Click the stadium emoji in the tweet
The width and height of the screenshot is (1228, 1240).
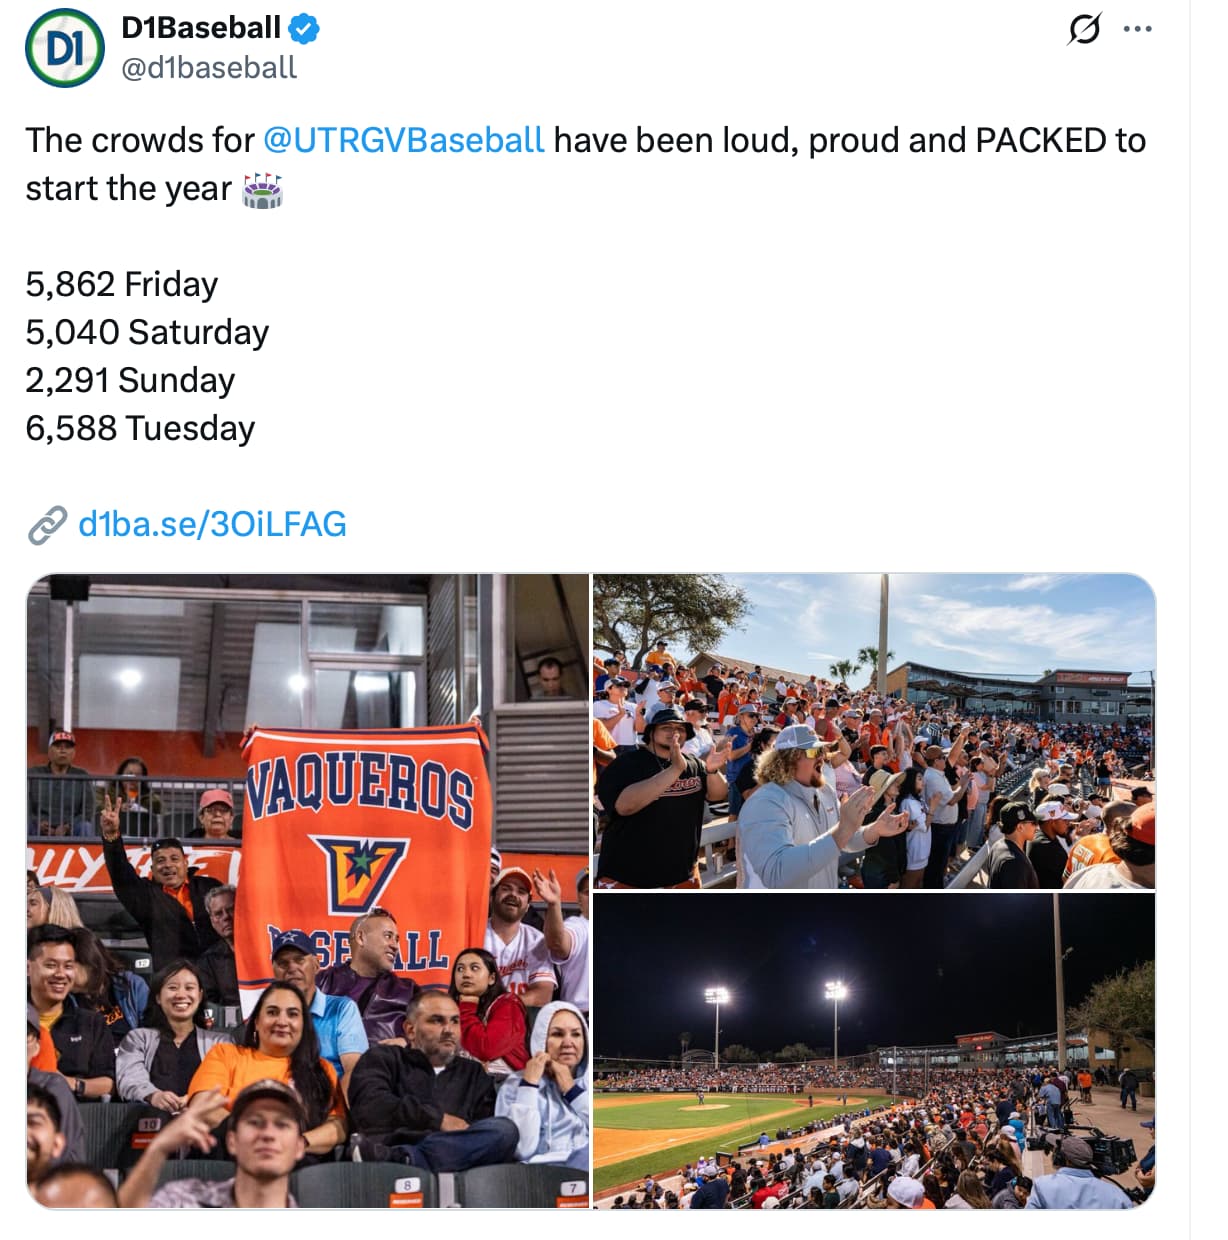tap(263, 189)
